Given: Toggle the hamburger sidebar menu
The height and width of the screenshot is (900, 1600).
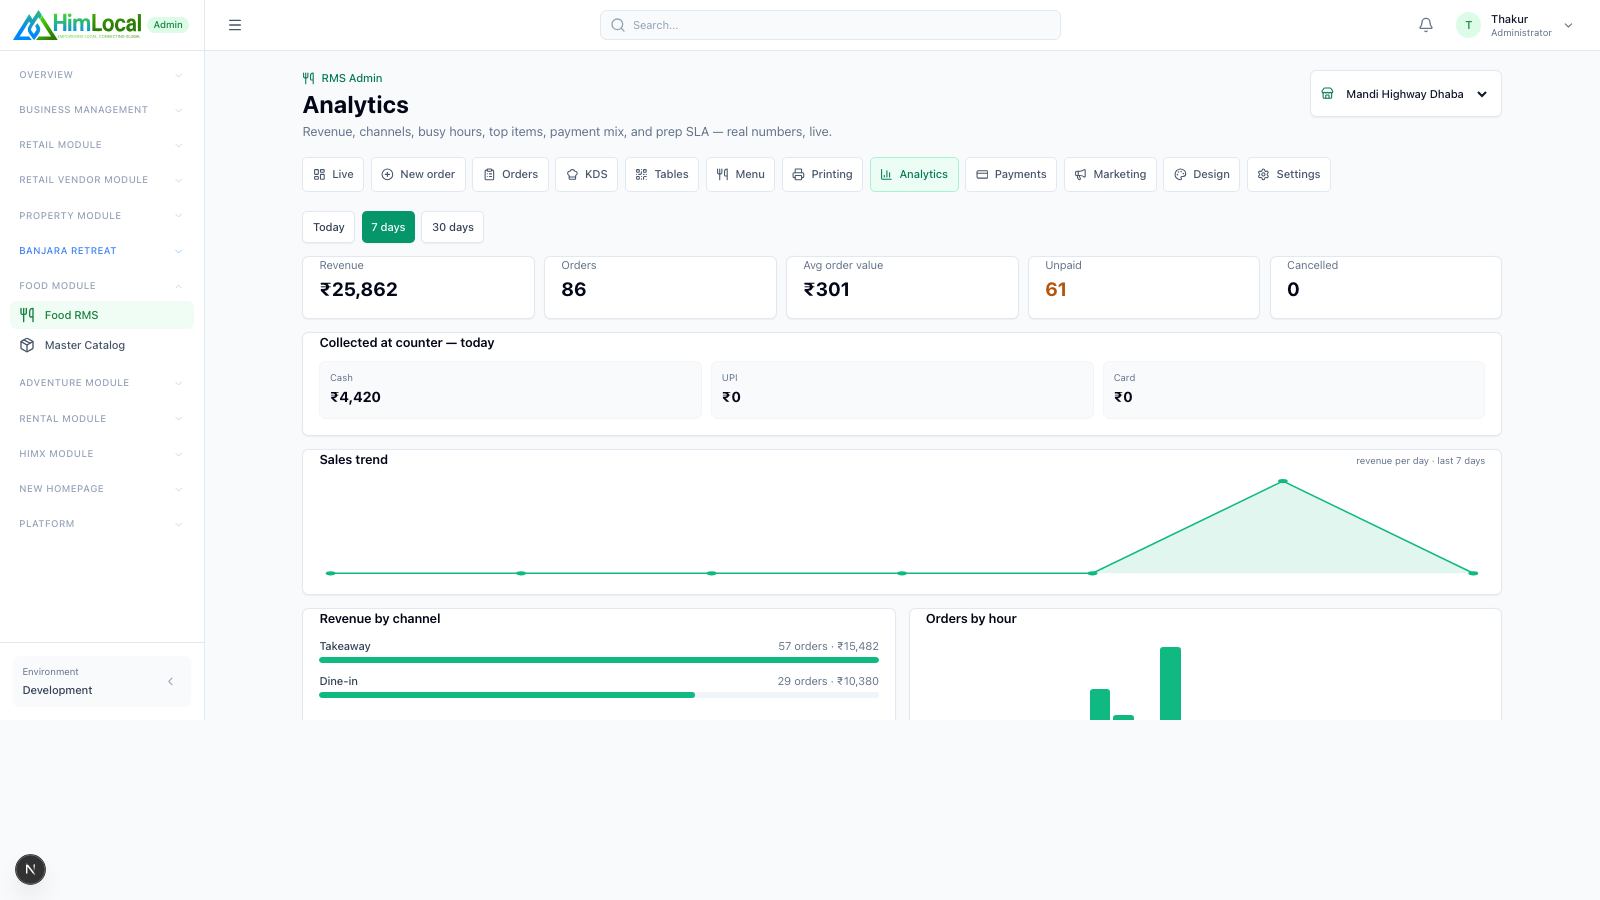Looking at the screenshot, I should coord(235,25).
